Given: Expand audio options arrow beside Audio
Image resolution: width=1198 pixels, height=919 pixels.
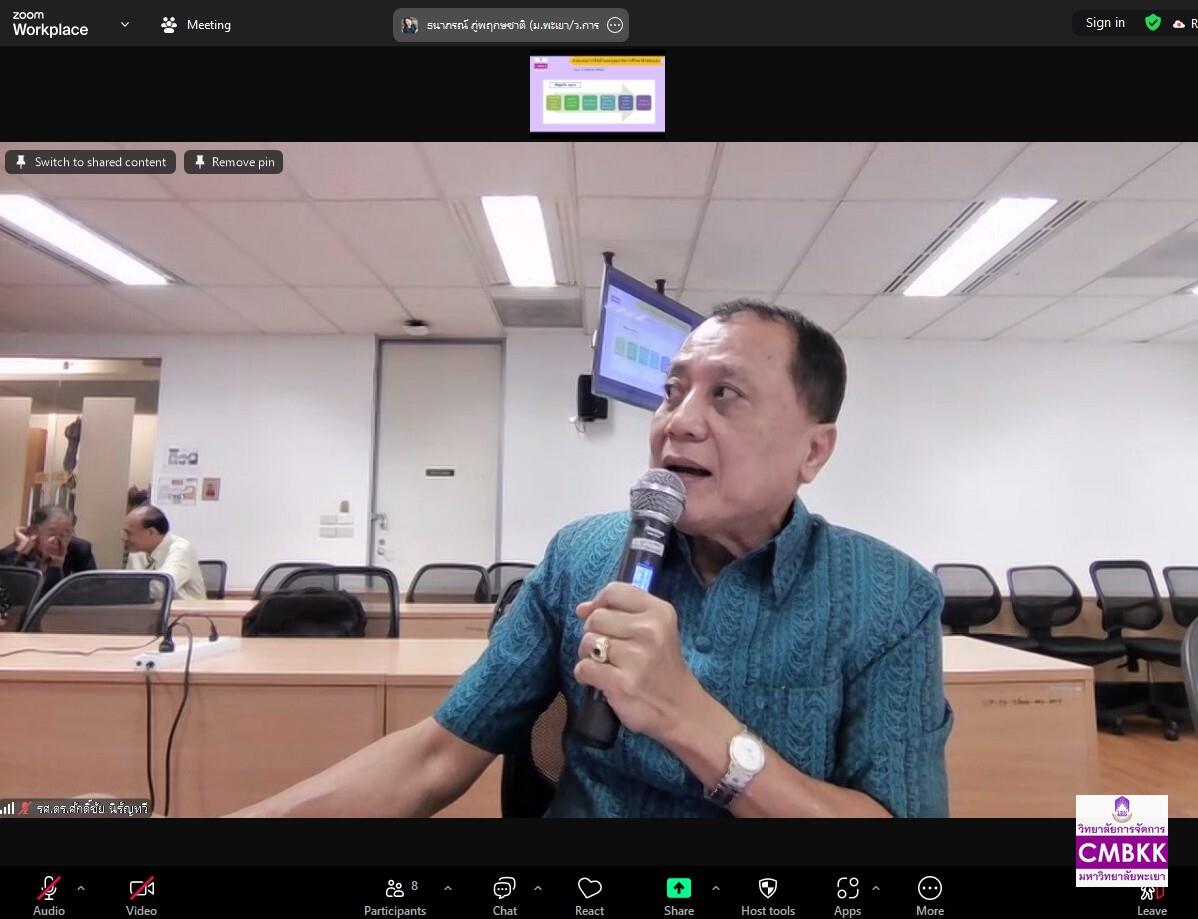Looking at the screenshot, I should 81,888.
